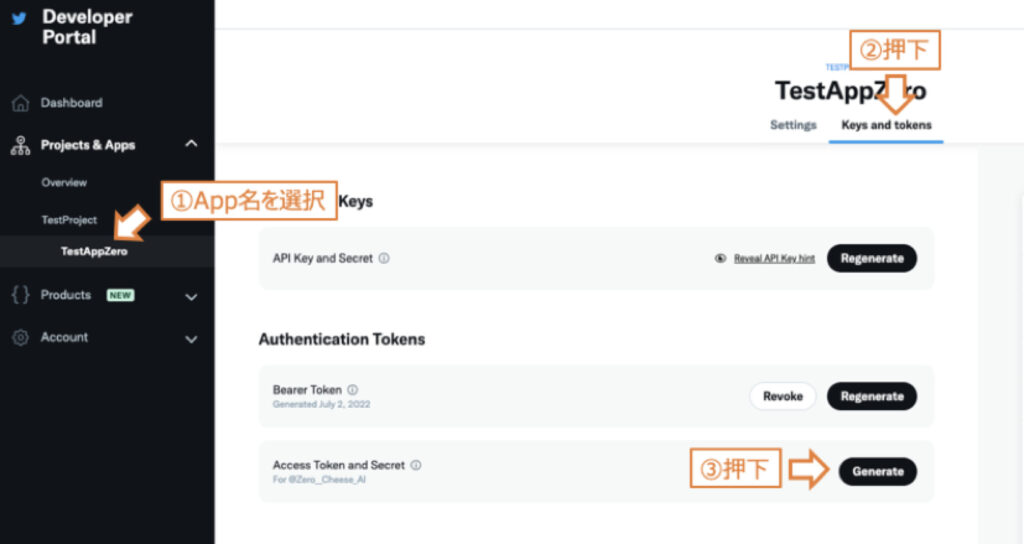This screenshot has width=1024, height=544.
Task: Open the Account menu item
Action: (64, 337)
